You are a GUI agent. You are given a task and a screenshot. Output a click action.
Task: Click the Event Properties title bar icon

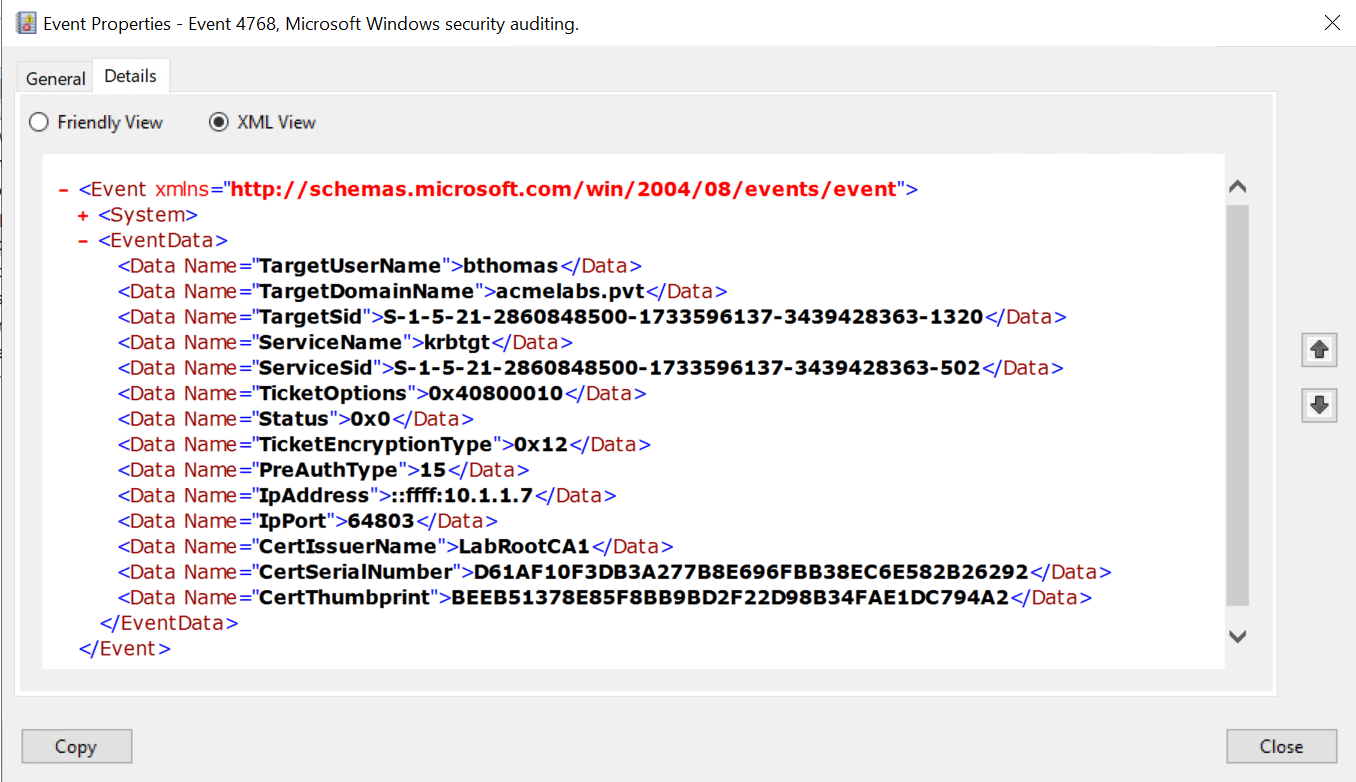pos(27,23)
